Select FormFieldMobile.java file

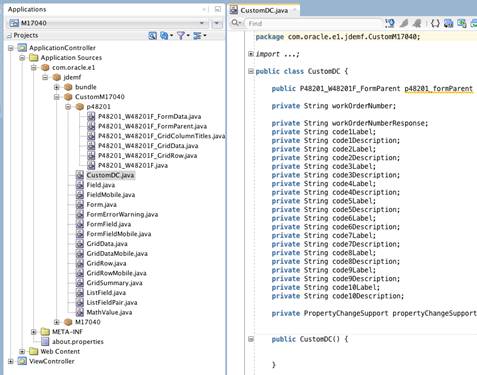tap(119, 234)
